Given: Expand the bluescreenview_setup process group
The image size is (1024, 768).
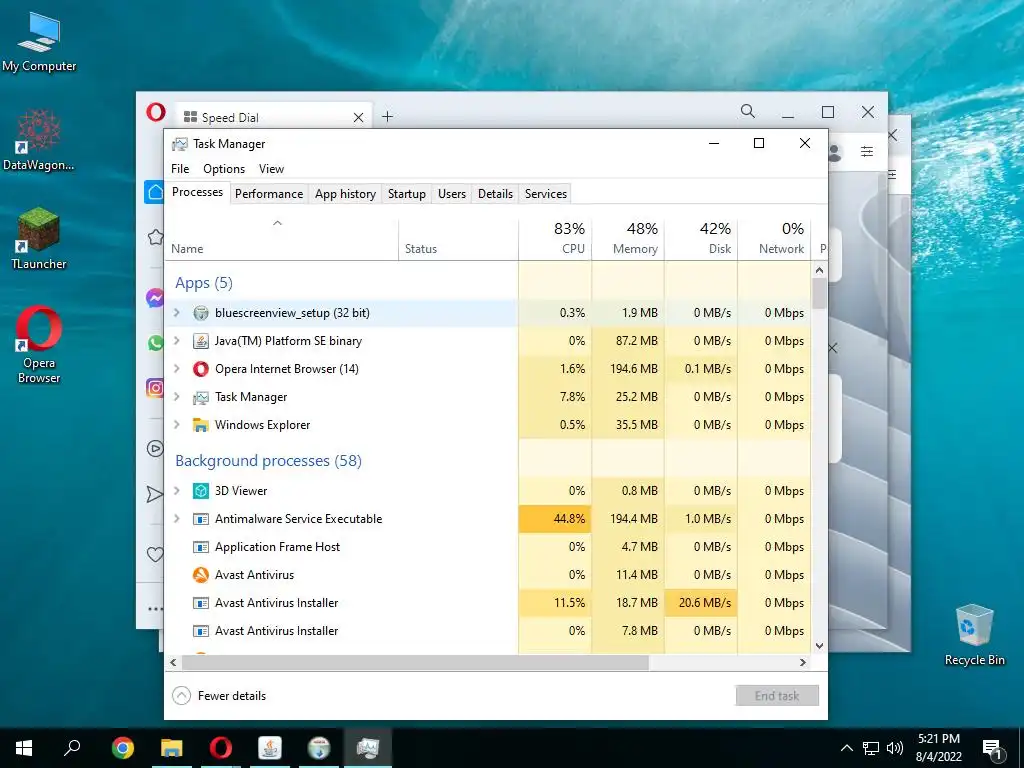Looking at the screenshot, I should (x=176, y=313).
